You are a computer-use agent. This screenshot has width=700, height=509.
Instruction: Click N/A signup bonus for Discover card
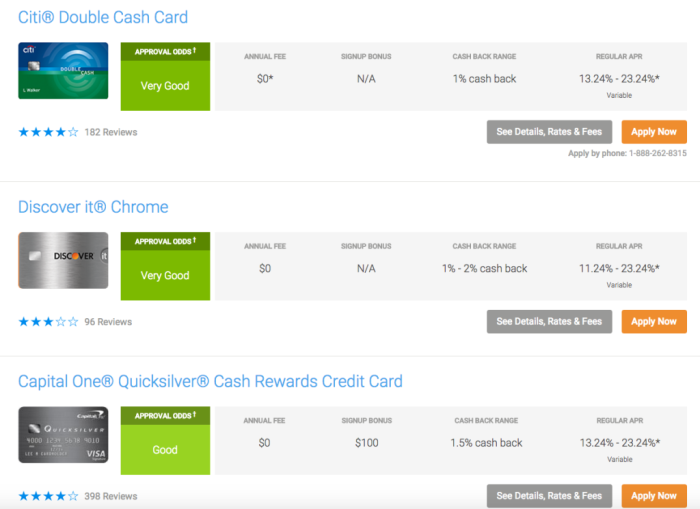(366, 269)
